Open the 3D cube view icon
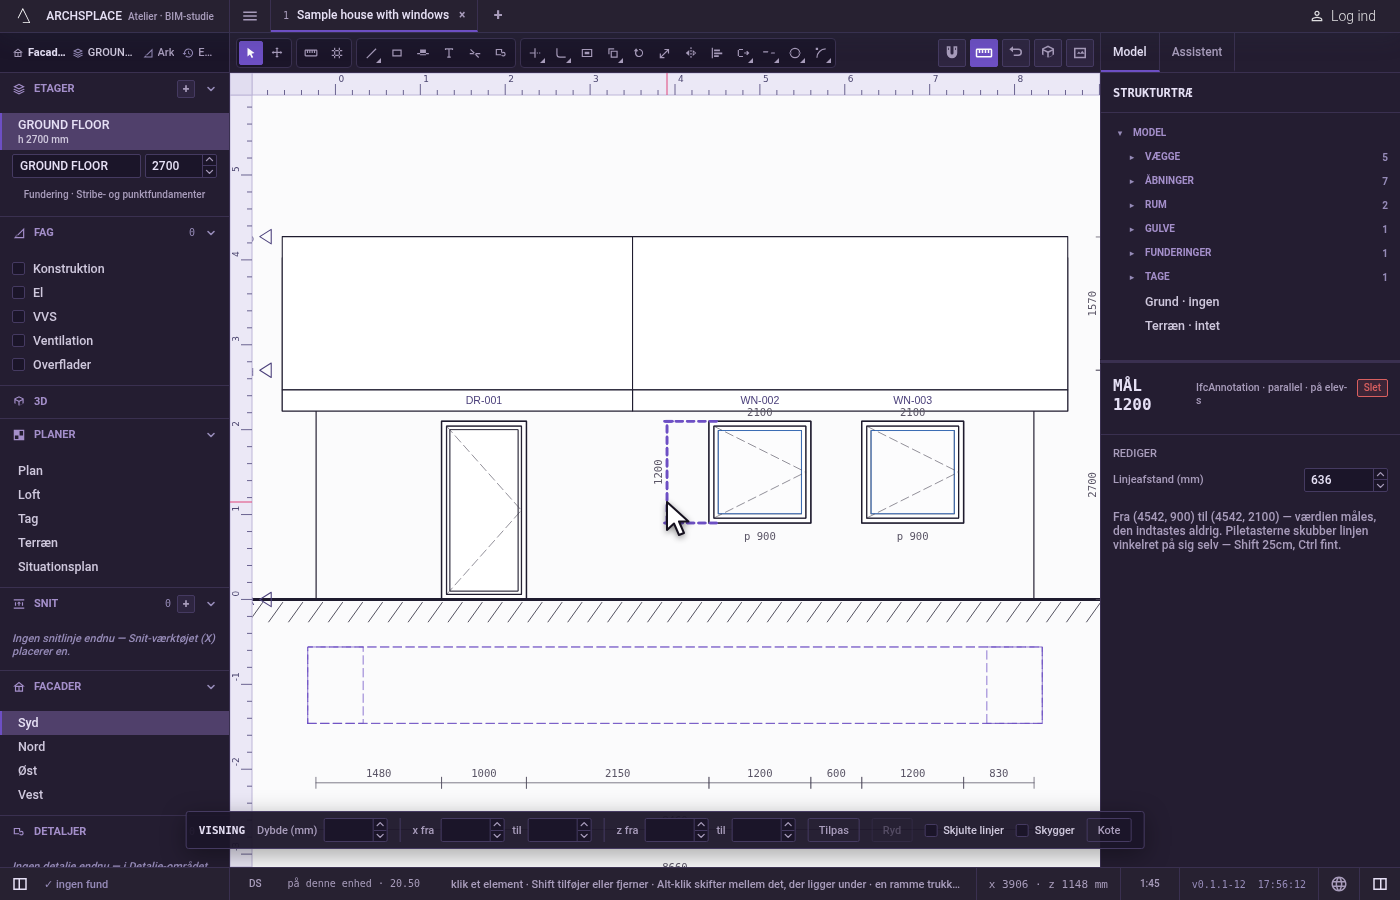1400x900 pixels. [1048, 53]
